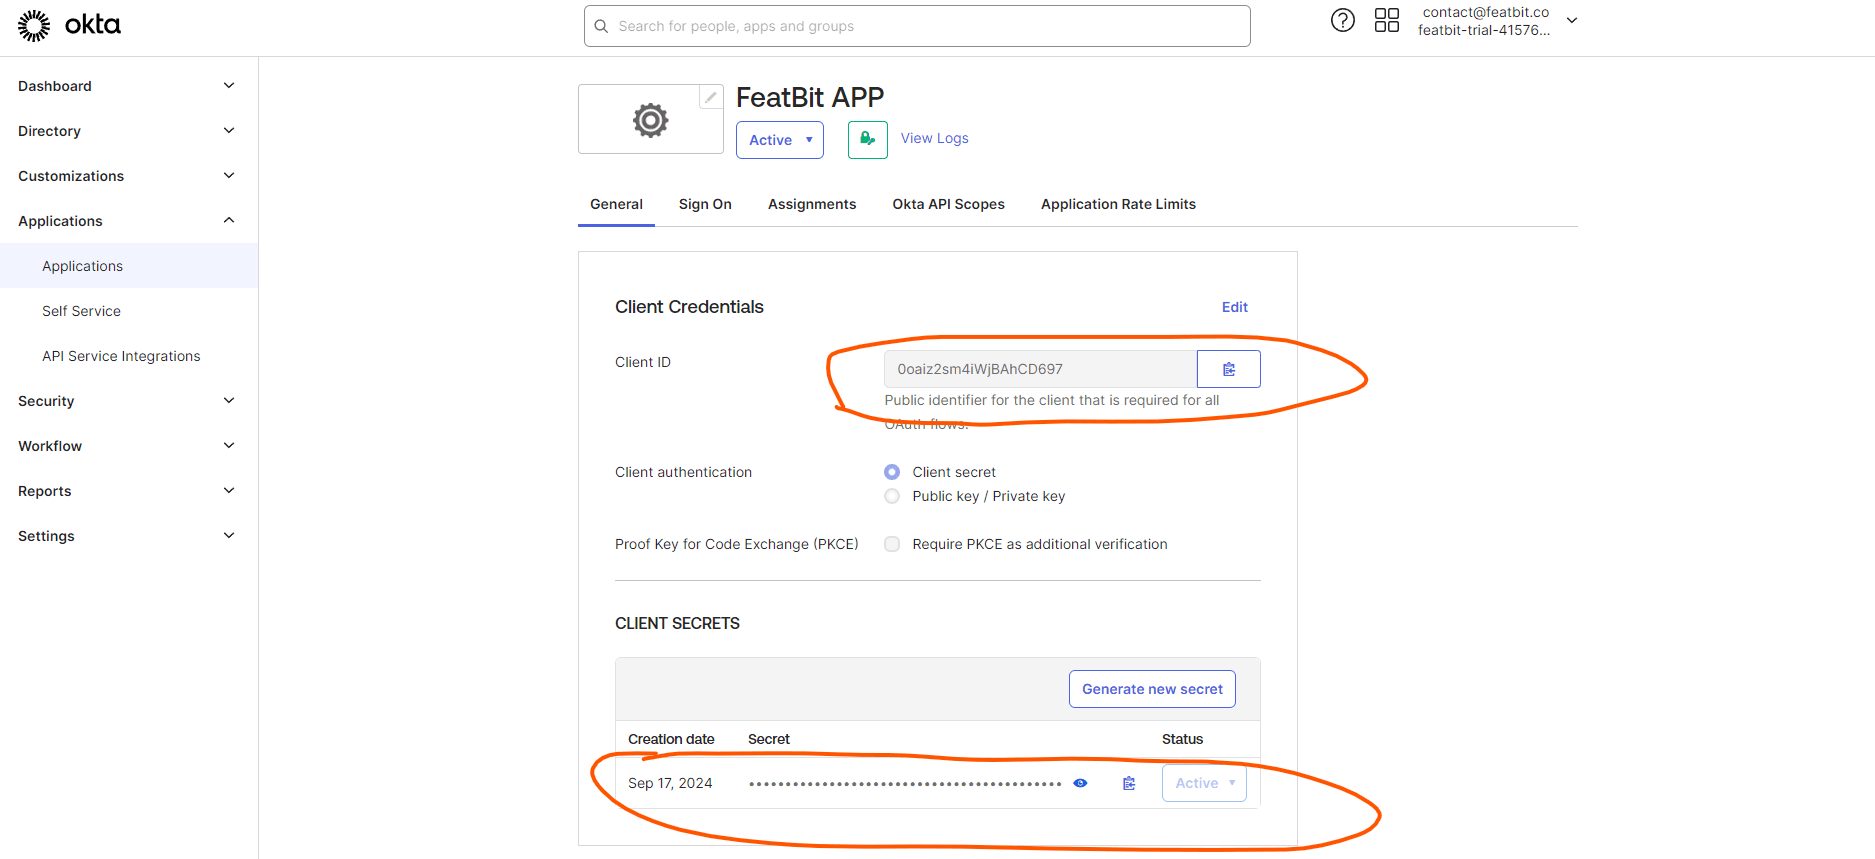Image resolution: width=1875 pixels, height=859 pixels.
Task: Switch to the Sign On tab
Action: (705, 204)
